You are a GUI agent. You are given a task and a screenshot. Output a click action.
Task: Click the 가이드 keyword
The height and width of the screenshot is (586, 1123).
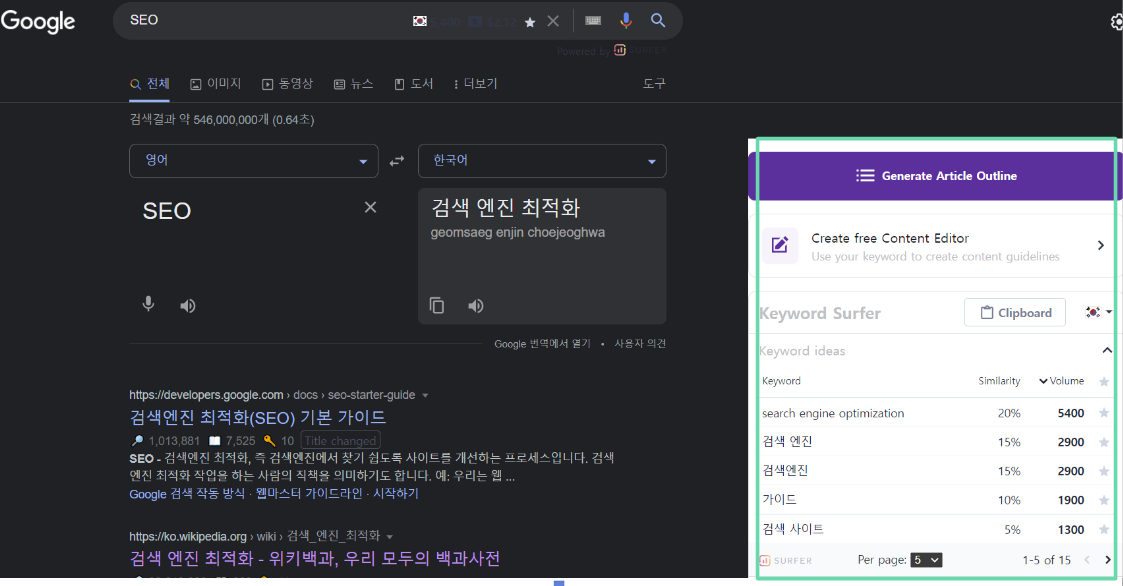pyautogui.click(x=779, y=500)
